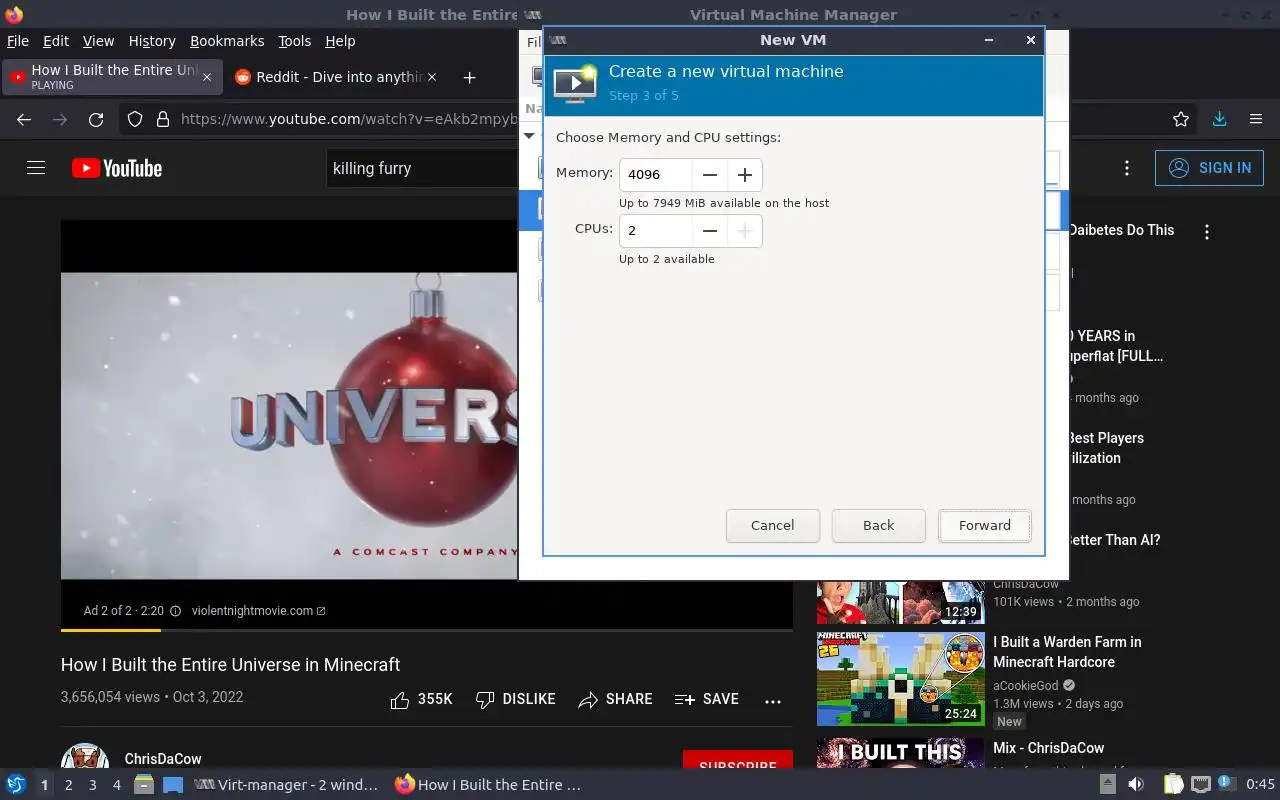Share the video with SHARE button

pyautogui.click(x=615, y=700)
